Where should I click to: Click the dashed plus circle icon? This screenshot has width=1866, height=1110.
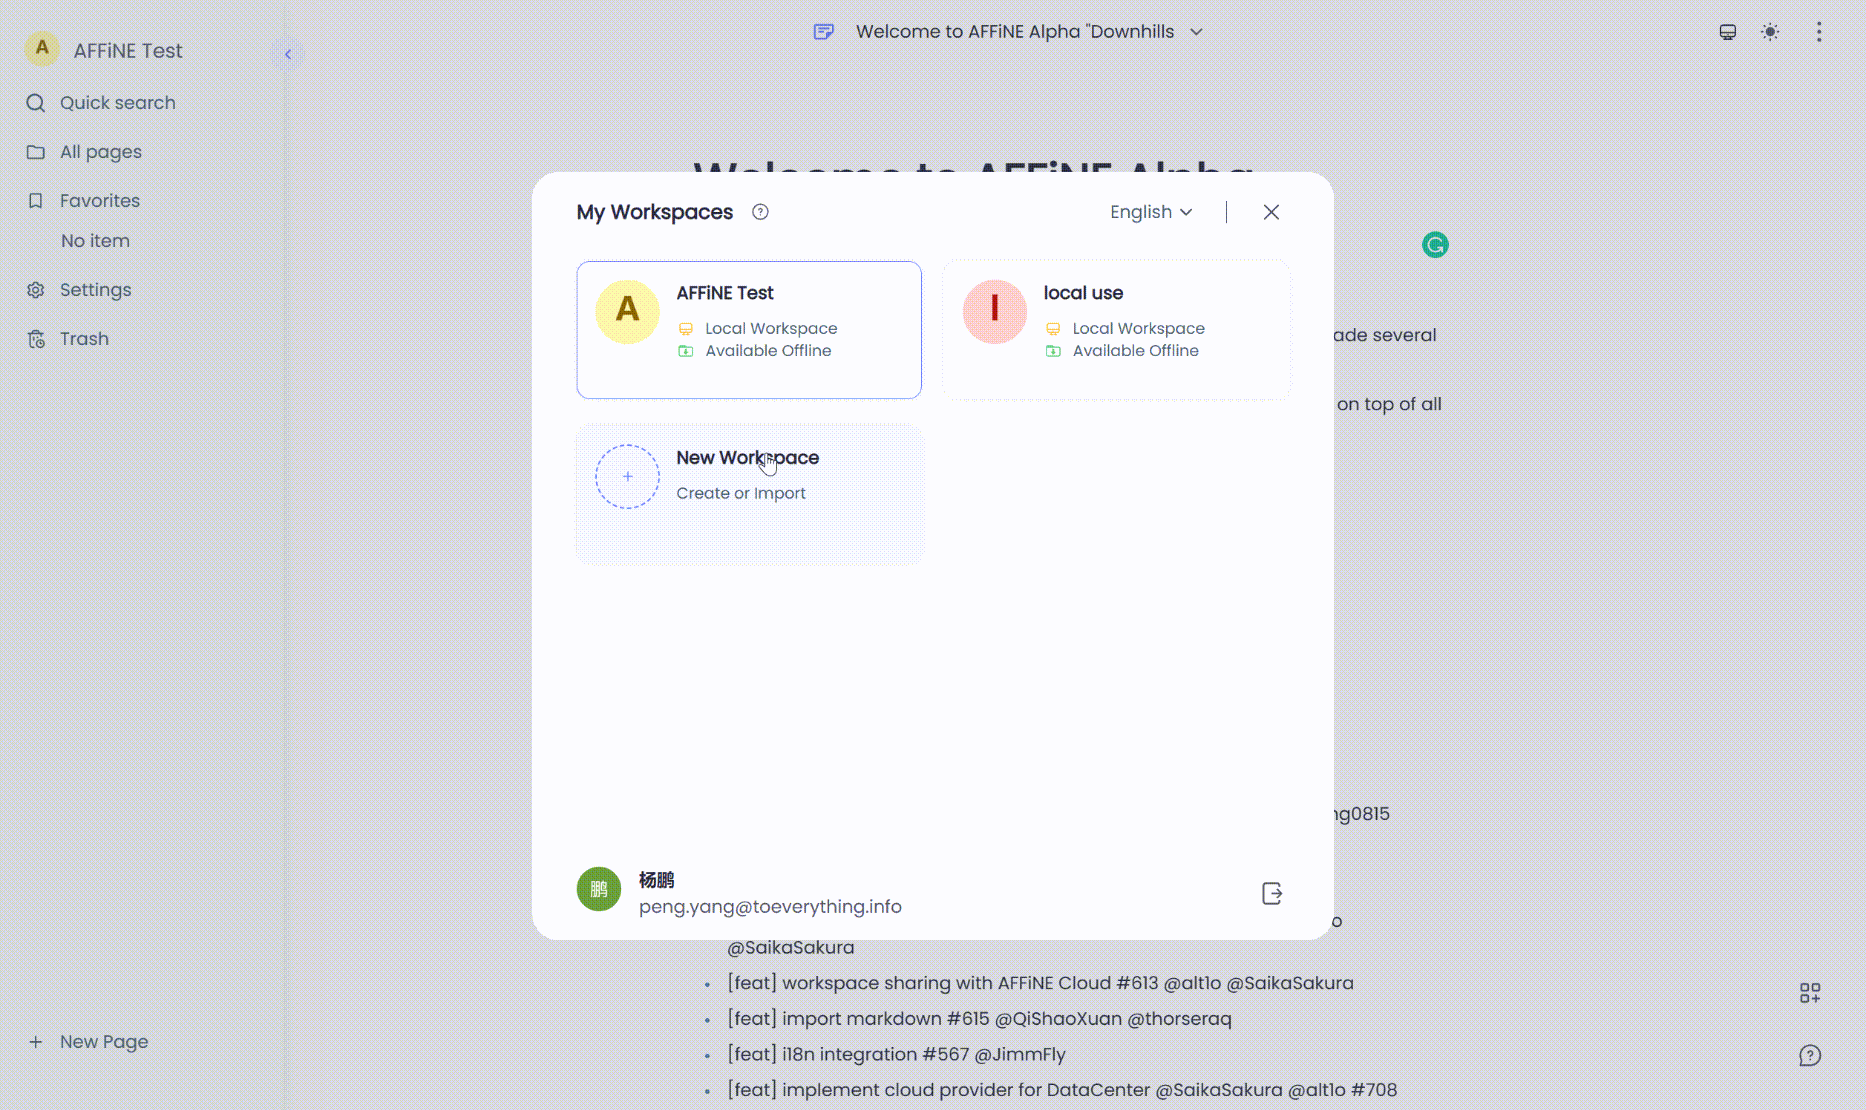tap(627, 477)
